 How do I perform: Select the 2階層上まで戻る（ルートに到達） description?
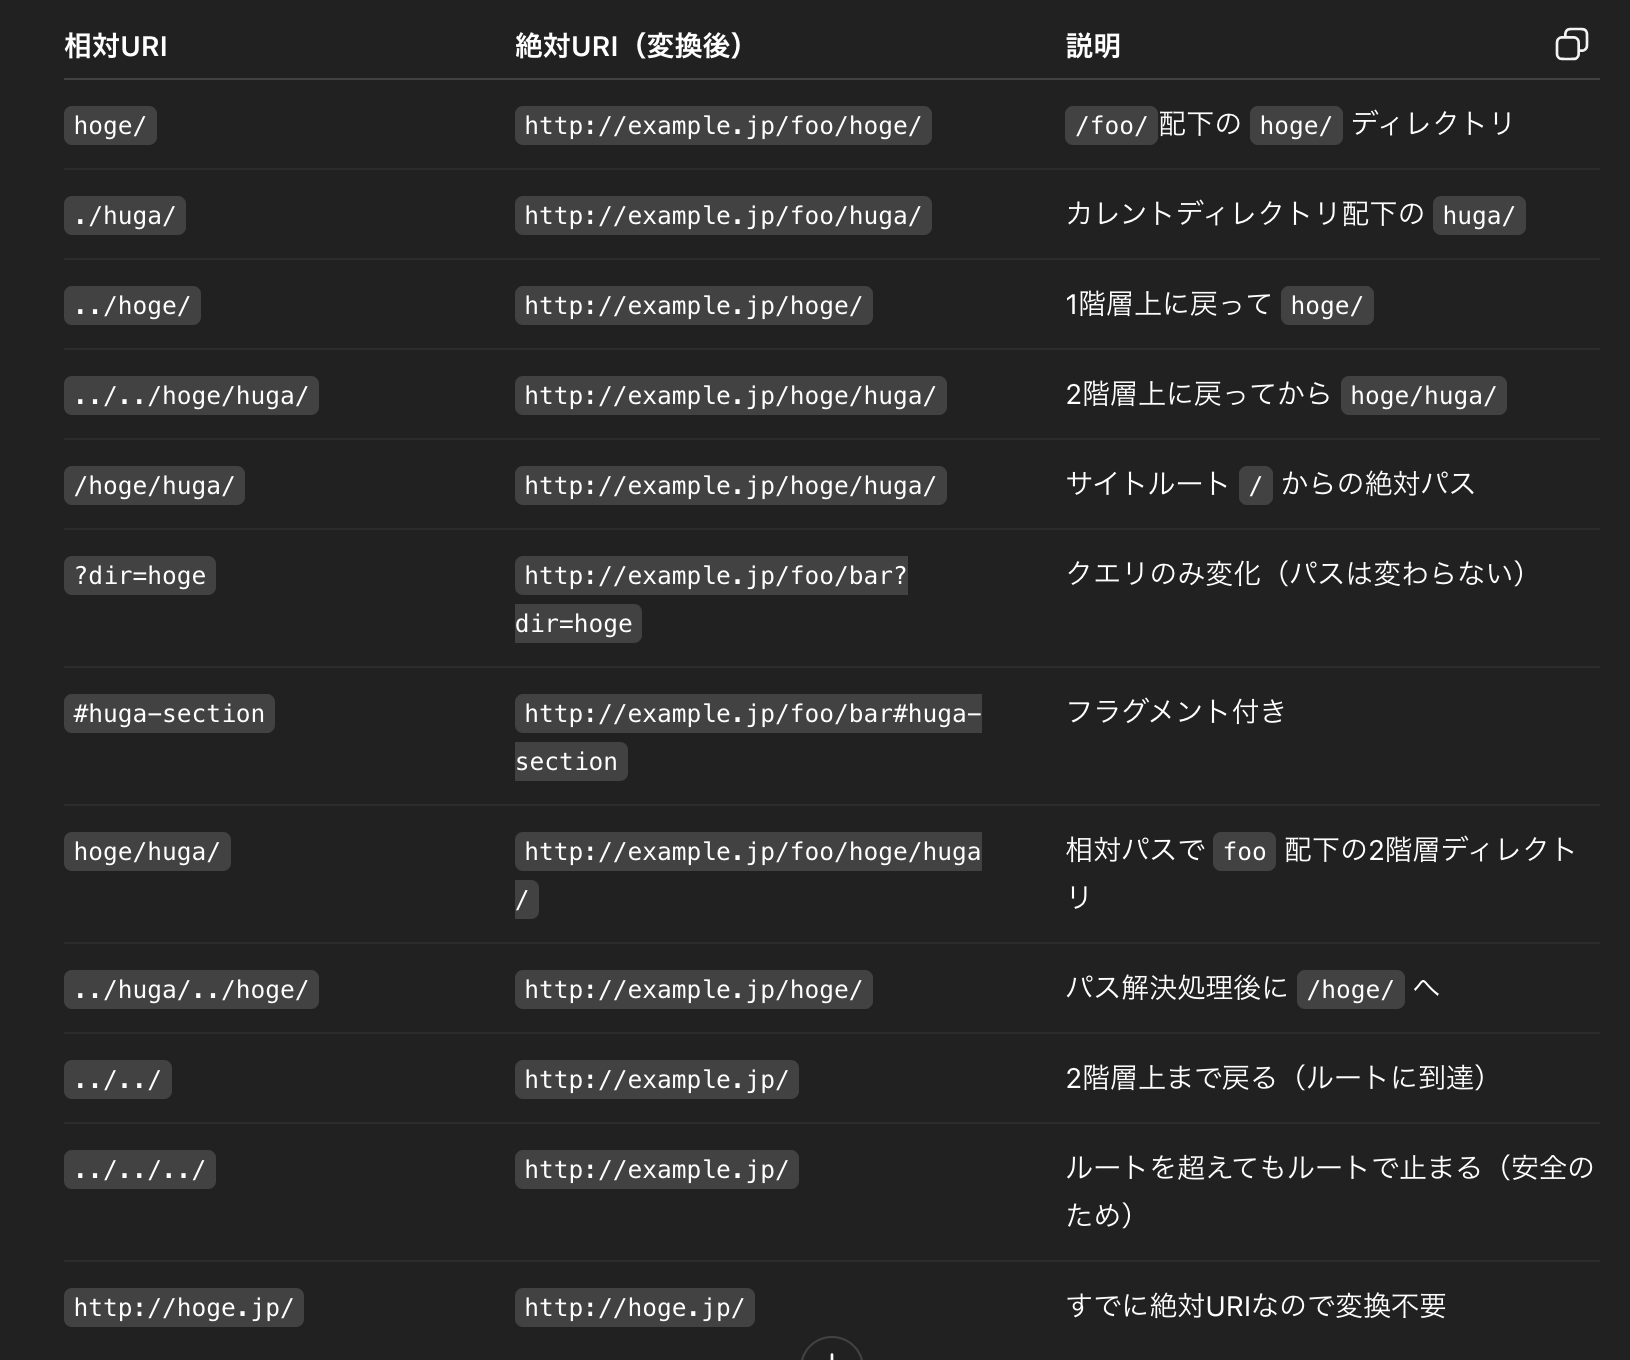(x=1276, y=1078)
